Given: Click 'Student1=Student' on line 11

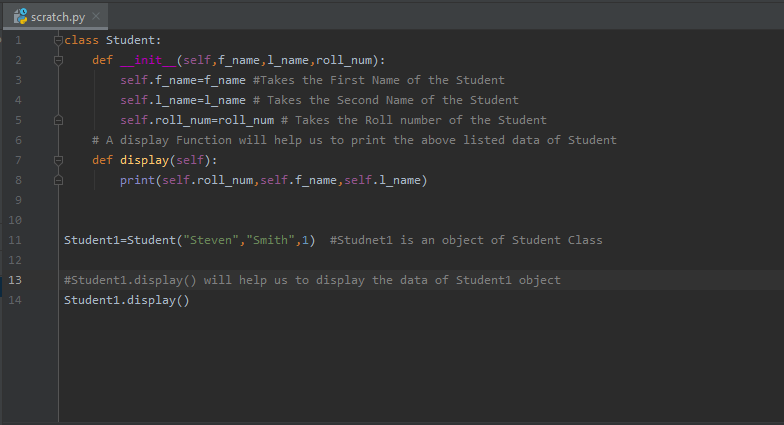Looking at the screenshot, I should (120, 240).
